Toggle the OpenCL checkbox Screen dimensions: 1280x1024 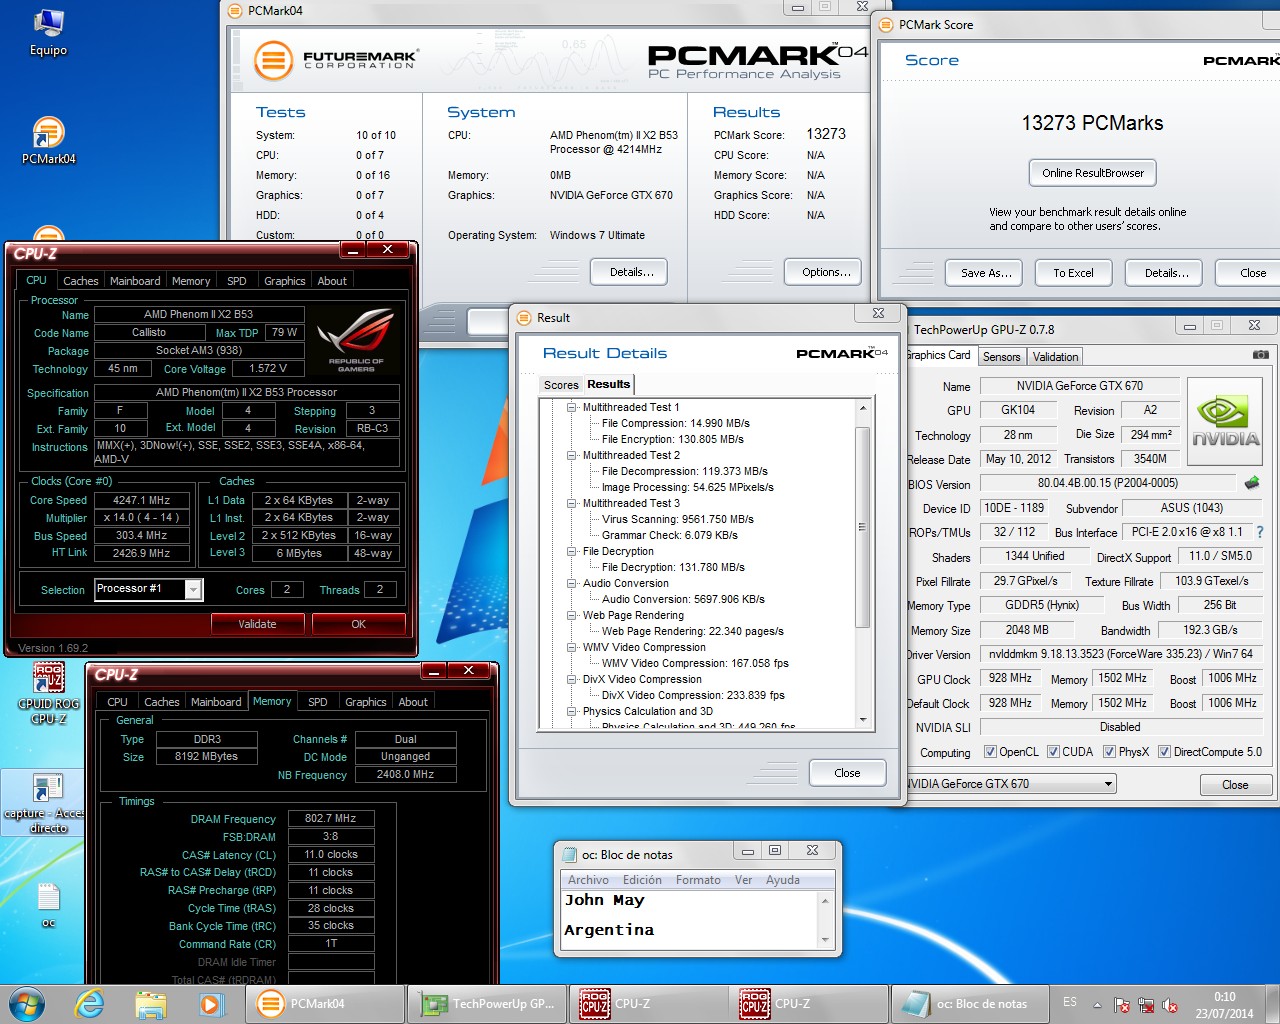point(990,752)
